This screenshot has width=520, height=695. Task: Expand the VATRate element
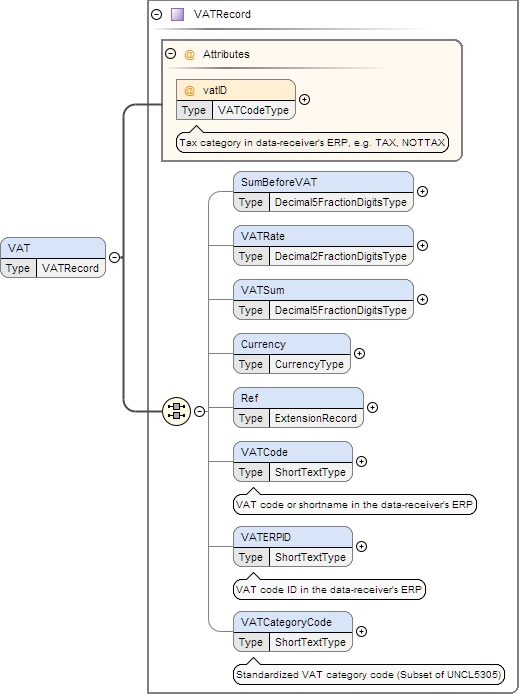[422, 246]
